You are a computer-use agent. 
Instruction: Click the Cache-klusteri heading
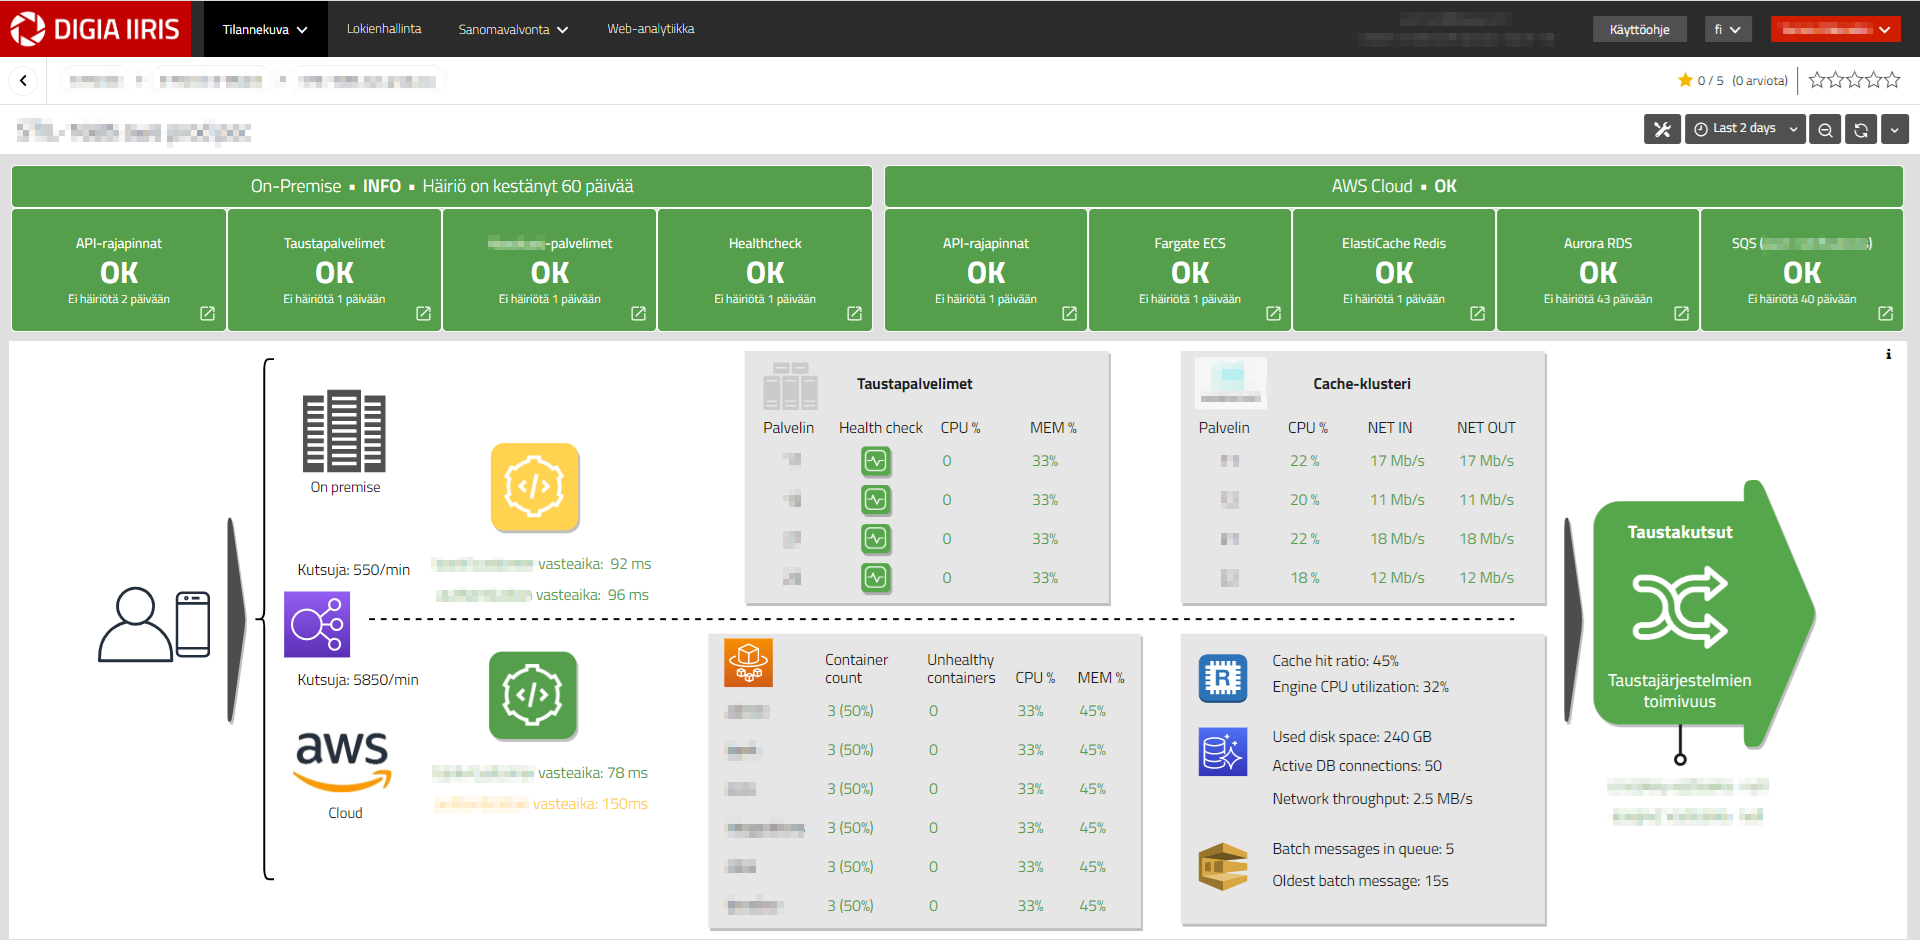pos(1362,384)
